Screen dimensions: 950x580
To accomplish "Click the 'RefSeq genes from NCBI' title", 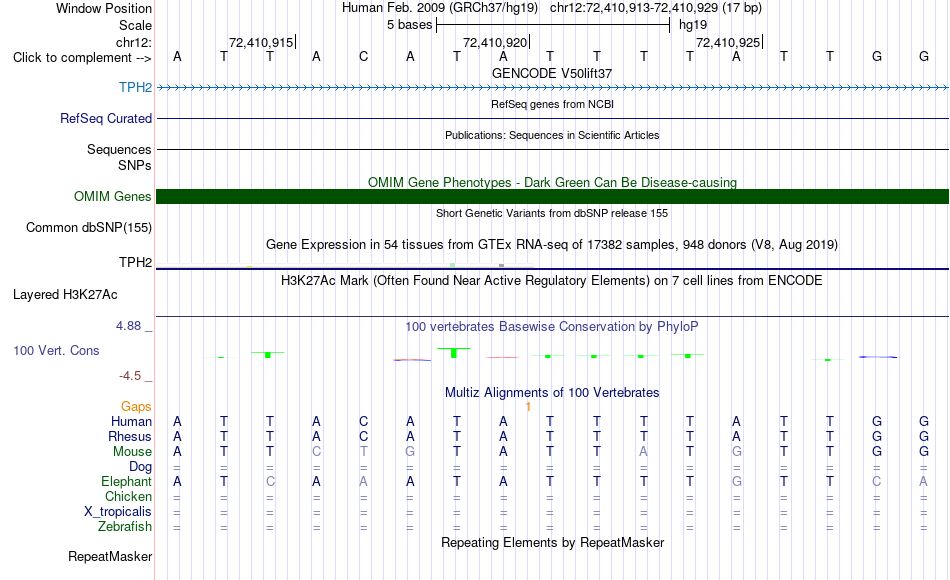I will (552, 104).
